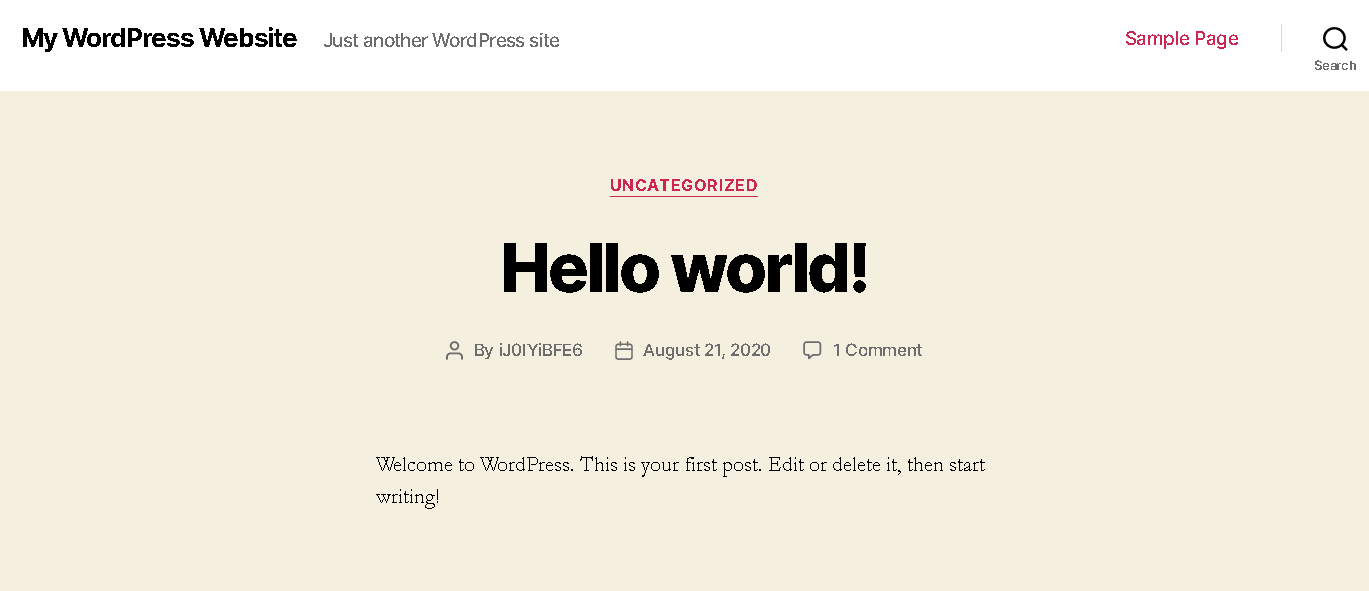Click the author person icon
Image resolution: width=1369 pixels, height=591 pixels.
(x=454, y=351)
